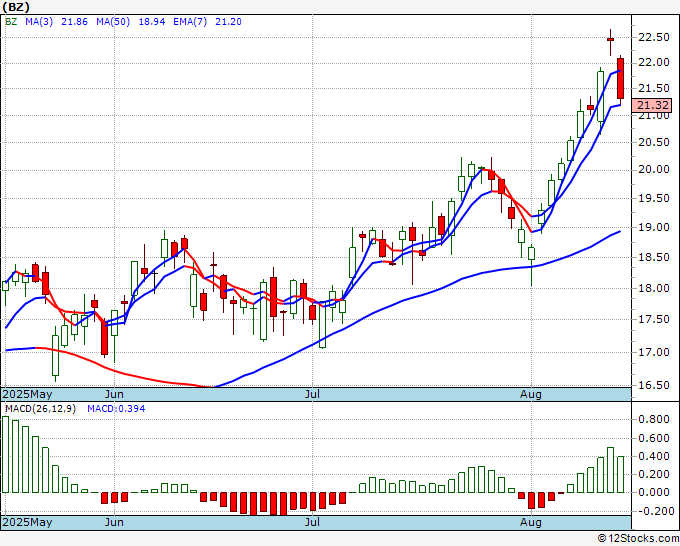Click the MA(3) legend label

(x=39, y=22)
